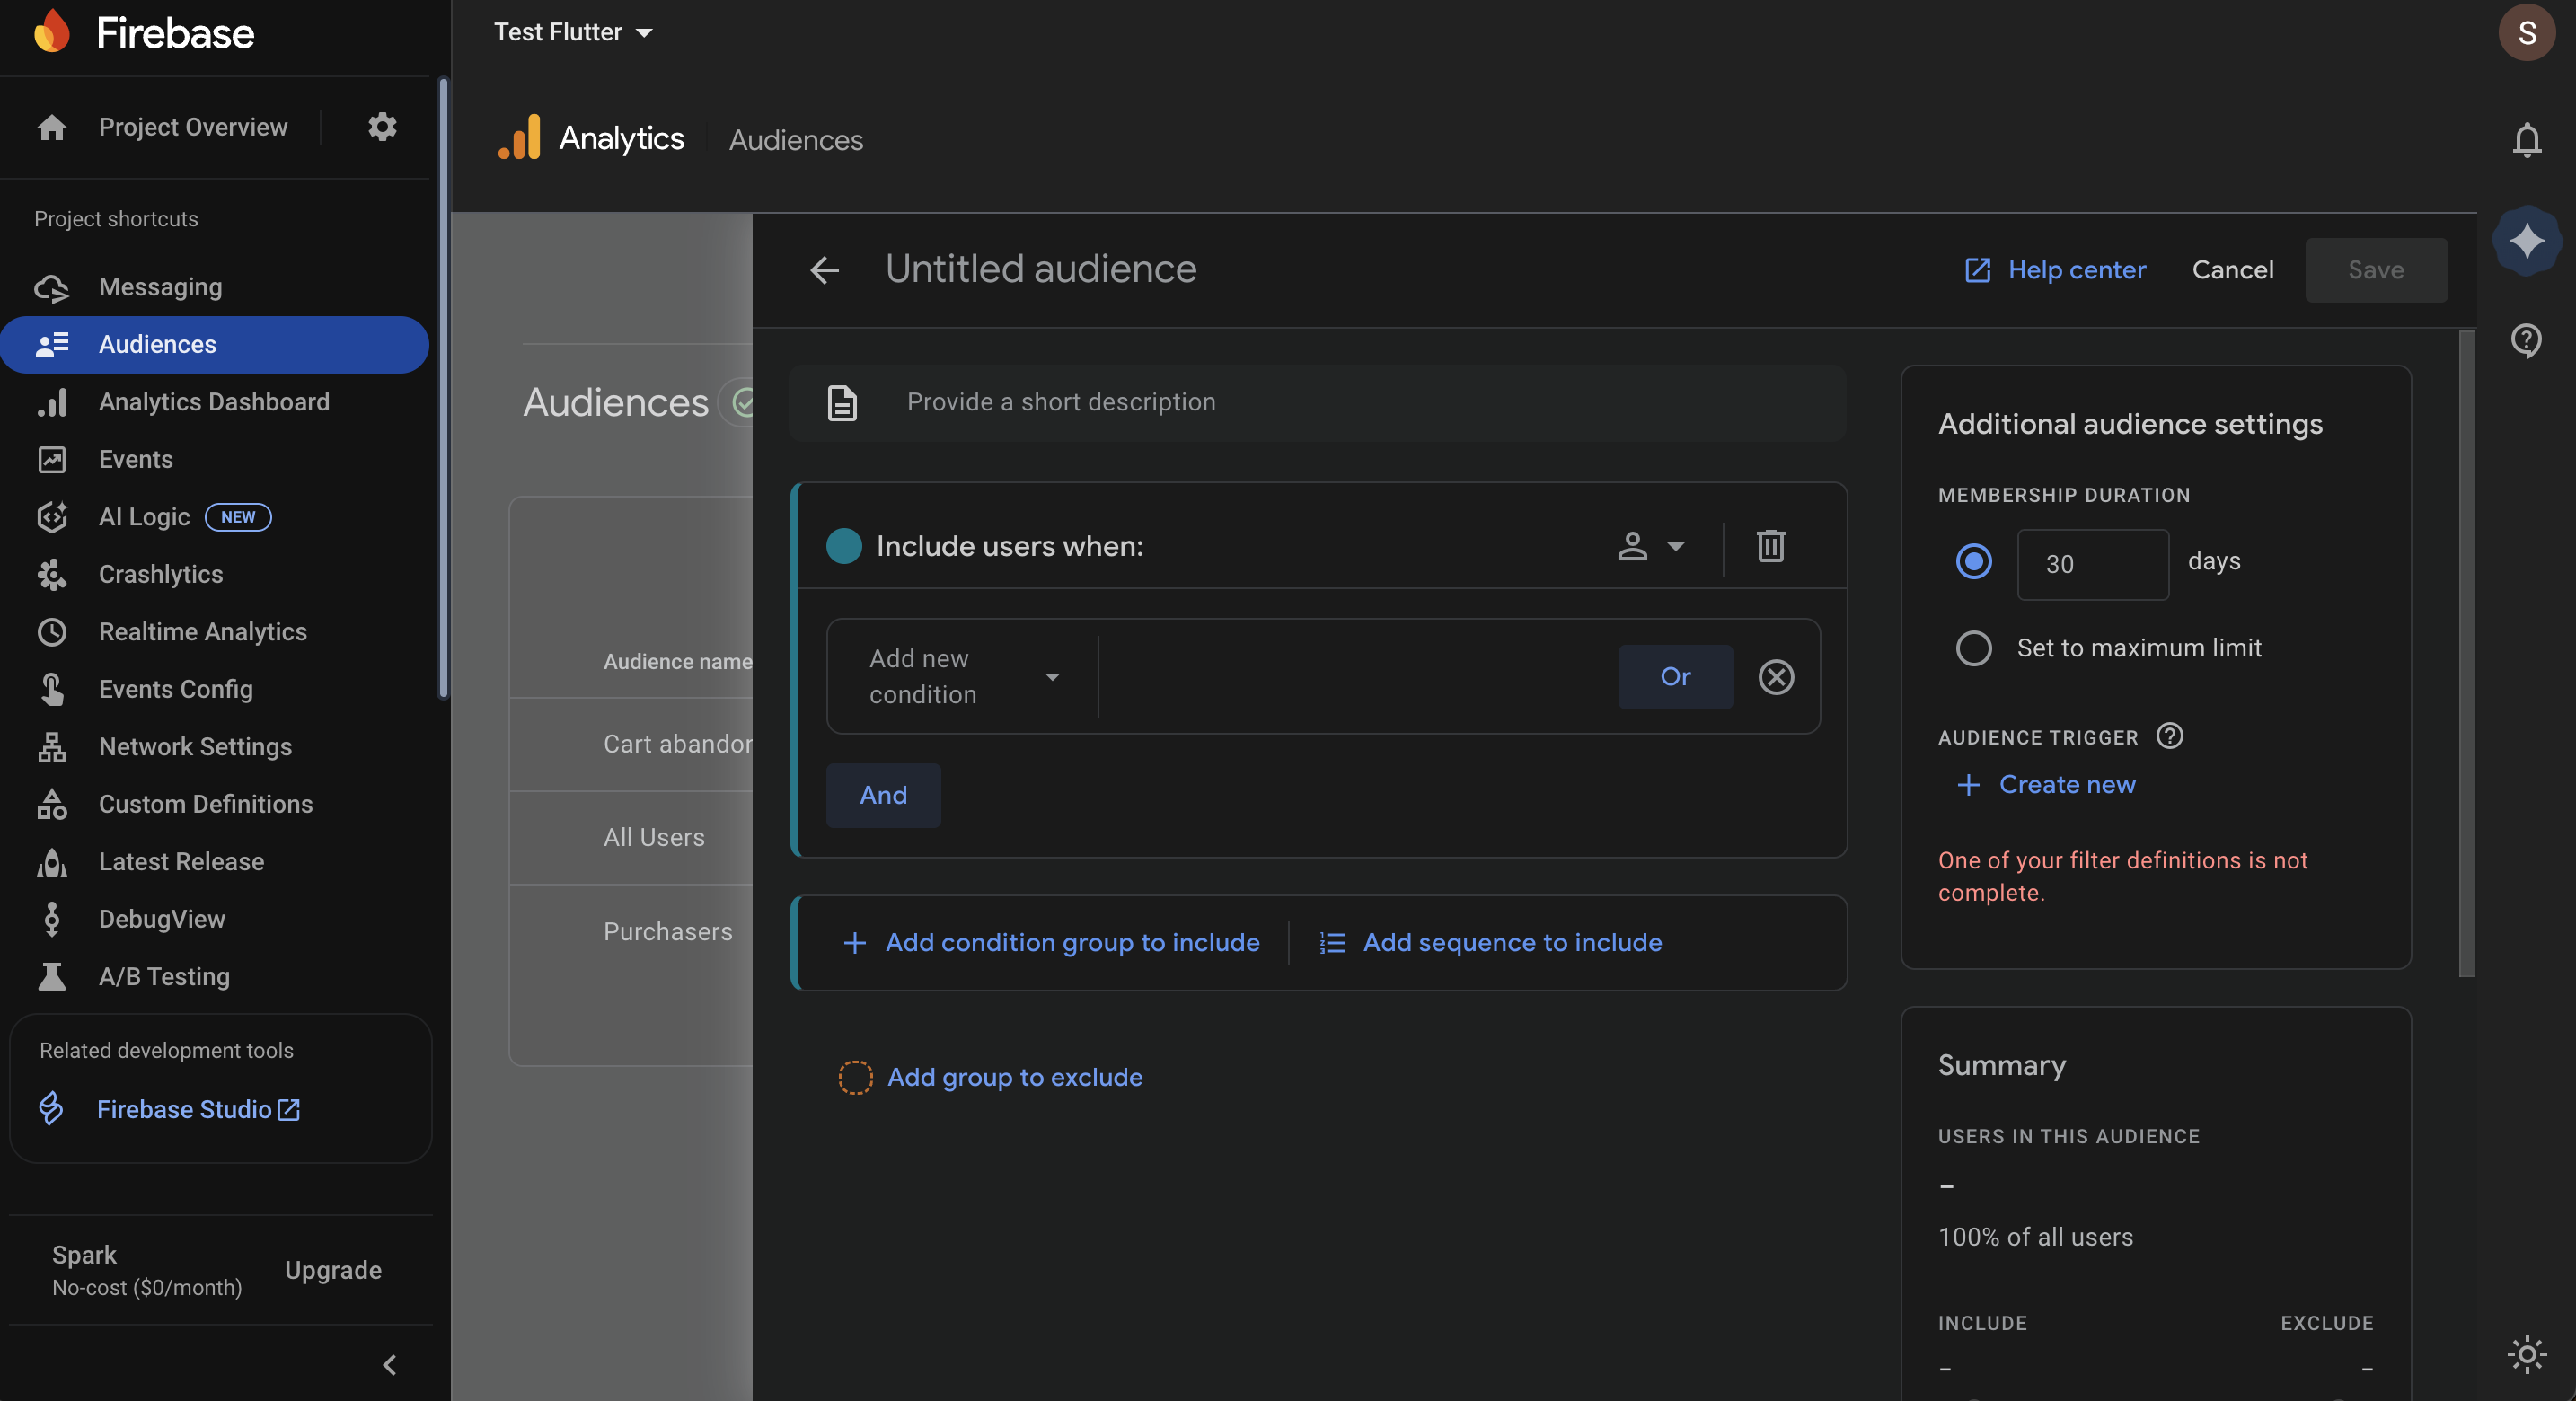
Task: Select the 30 days membership radio button
Action: [1973, 562]
